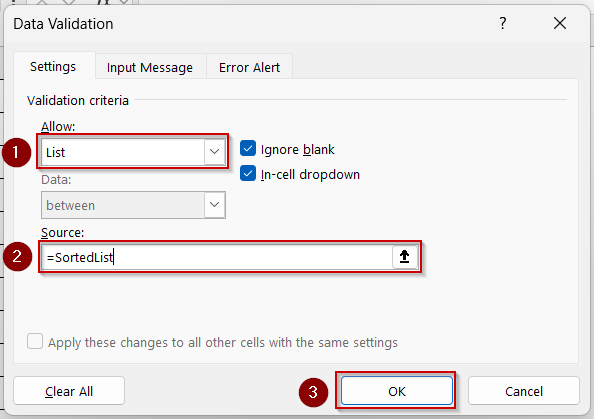Click the Clear All button
This screenshot has height=419, width=594.
tap(69, 391)
